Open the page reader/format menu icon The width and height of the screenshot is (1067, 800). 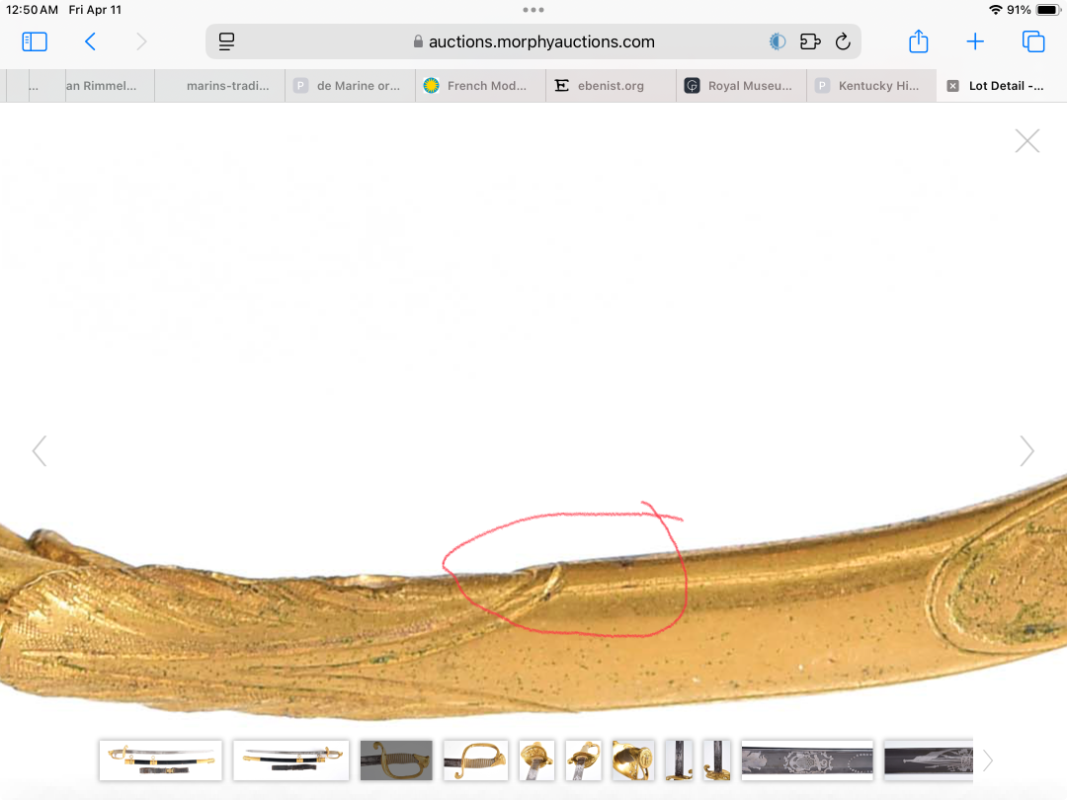pos(226,41)
